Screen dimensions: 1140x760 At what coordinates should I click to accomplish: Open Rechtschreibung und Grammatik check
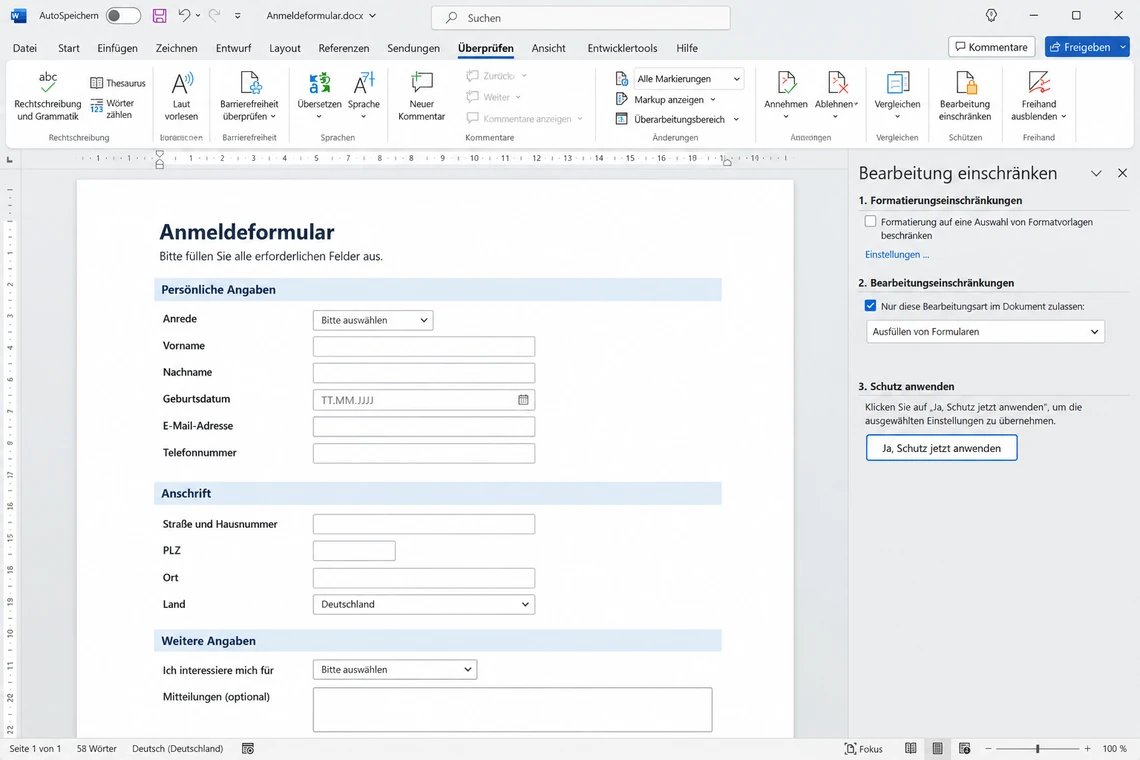[47, 95]
